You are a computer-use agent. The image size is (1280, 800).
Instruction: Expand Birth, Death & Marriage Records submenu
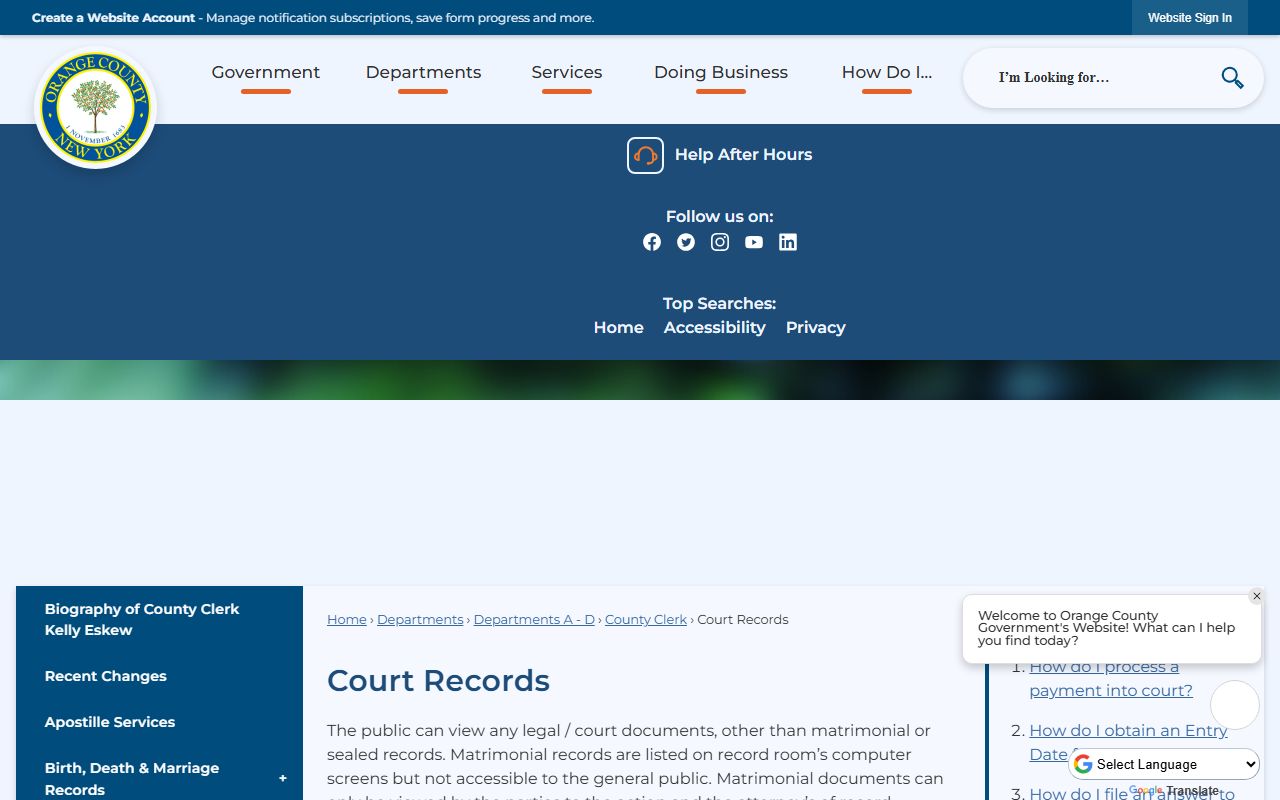click(282, 779)
